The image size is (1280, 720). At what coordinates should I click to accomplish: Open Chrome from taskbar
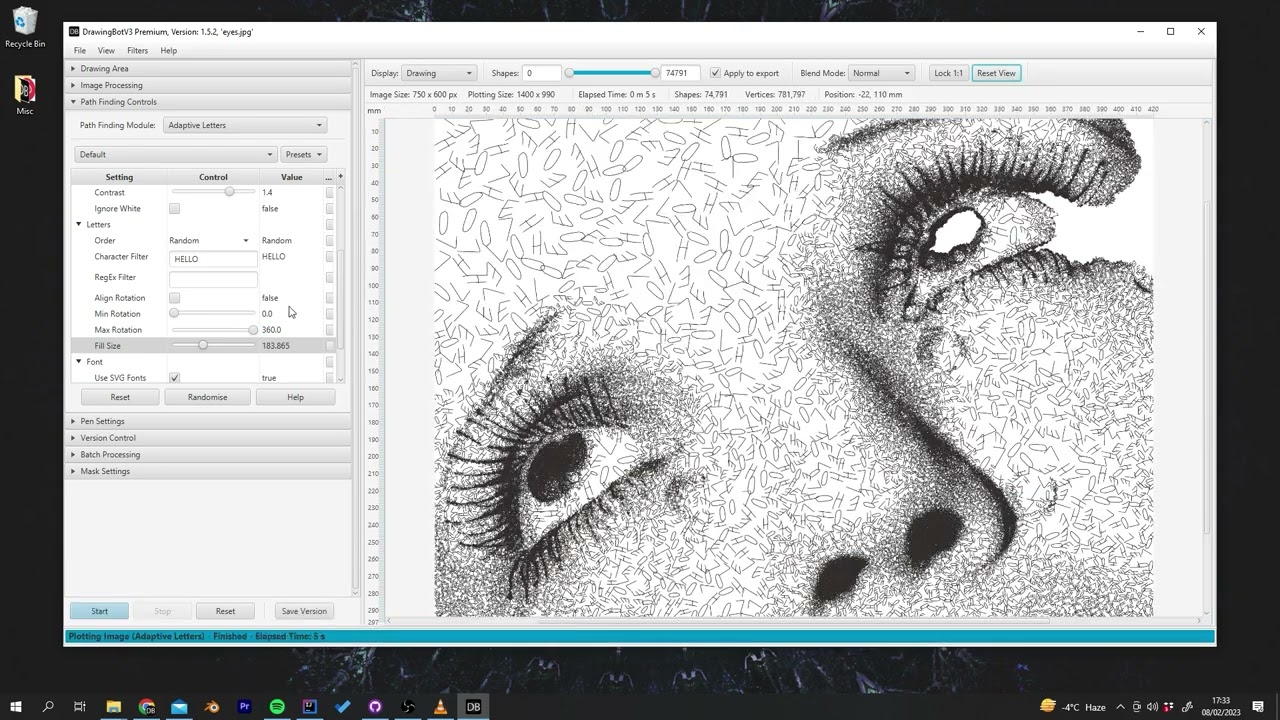(x=146, y=707)
